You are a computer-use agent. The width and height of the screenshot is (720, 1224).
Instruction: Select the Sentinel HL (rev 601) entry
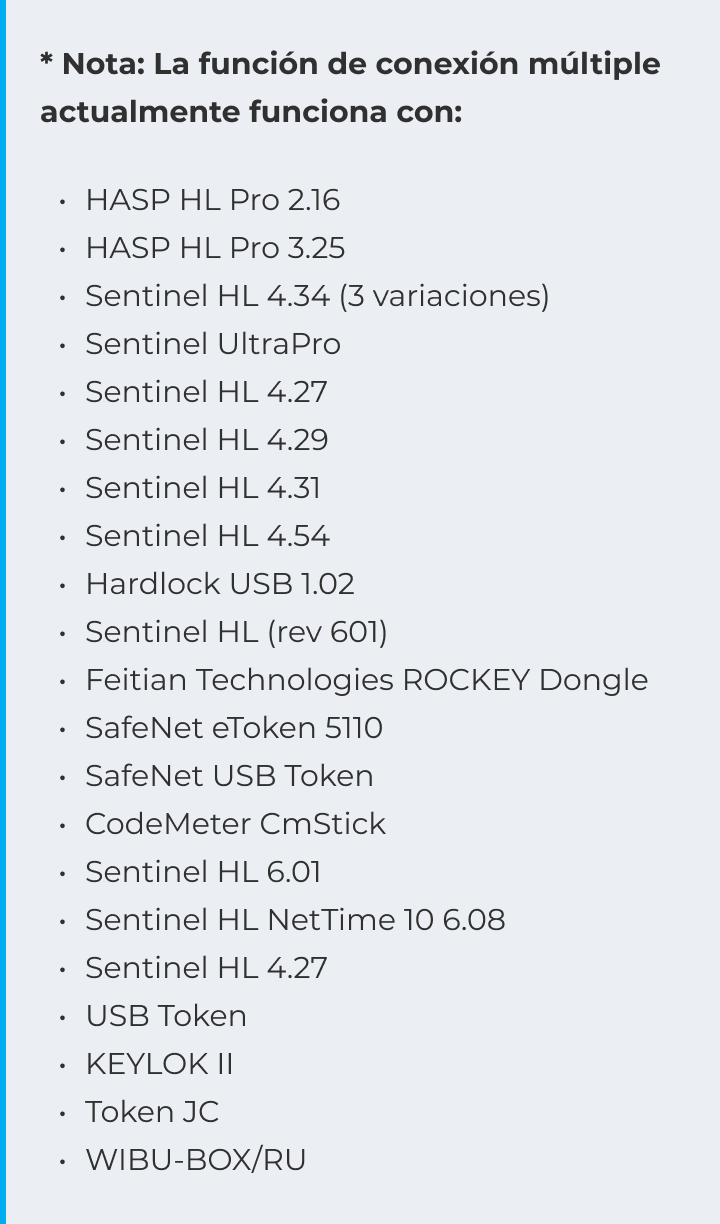(x=236, y=632)
